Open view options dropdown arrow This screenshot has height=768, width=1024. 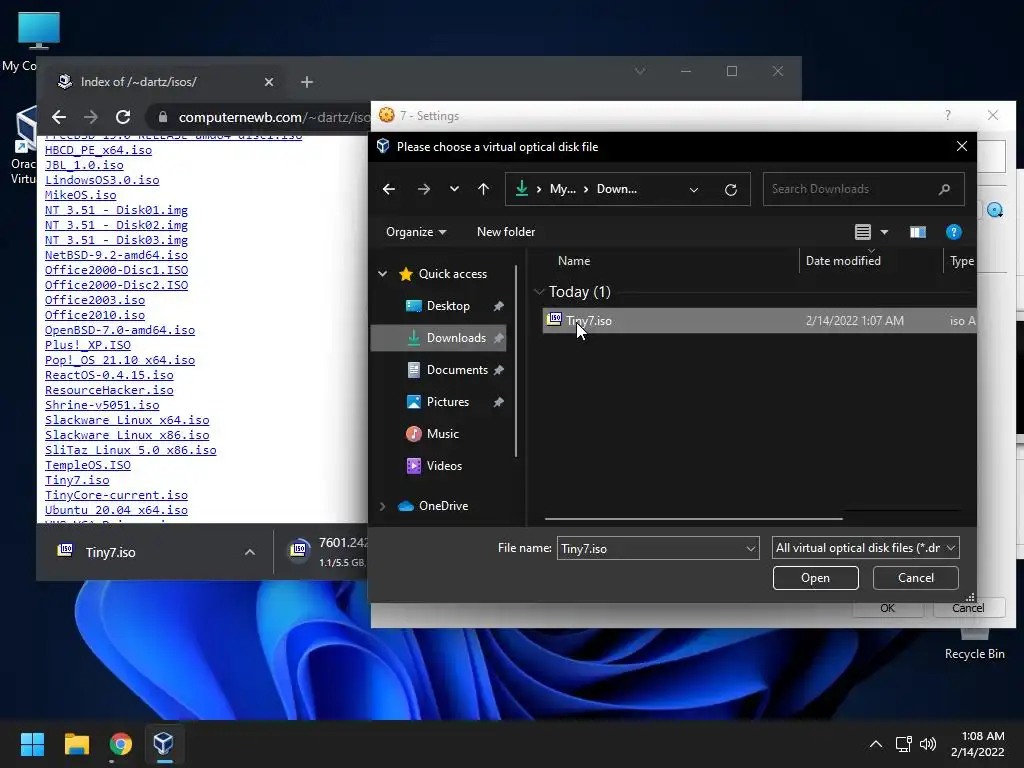pos(884,232)
